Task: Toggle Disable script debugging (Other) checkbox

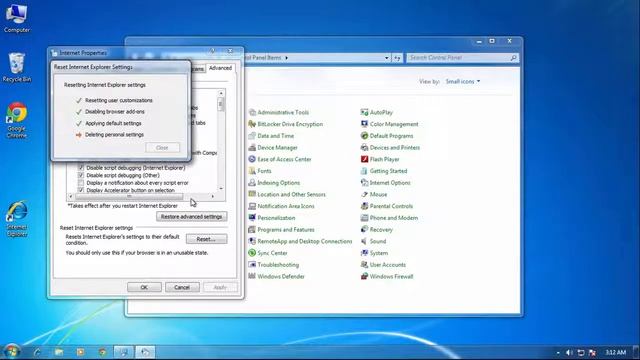Action: point(81,175)
